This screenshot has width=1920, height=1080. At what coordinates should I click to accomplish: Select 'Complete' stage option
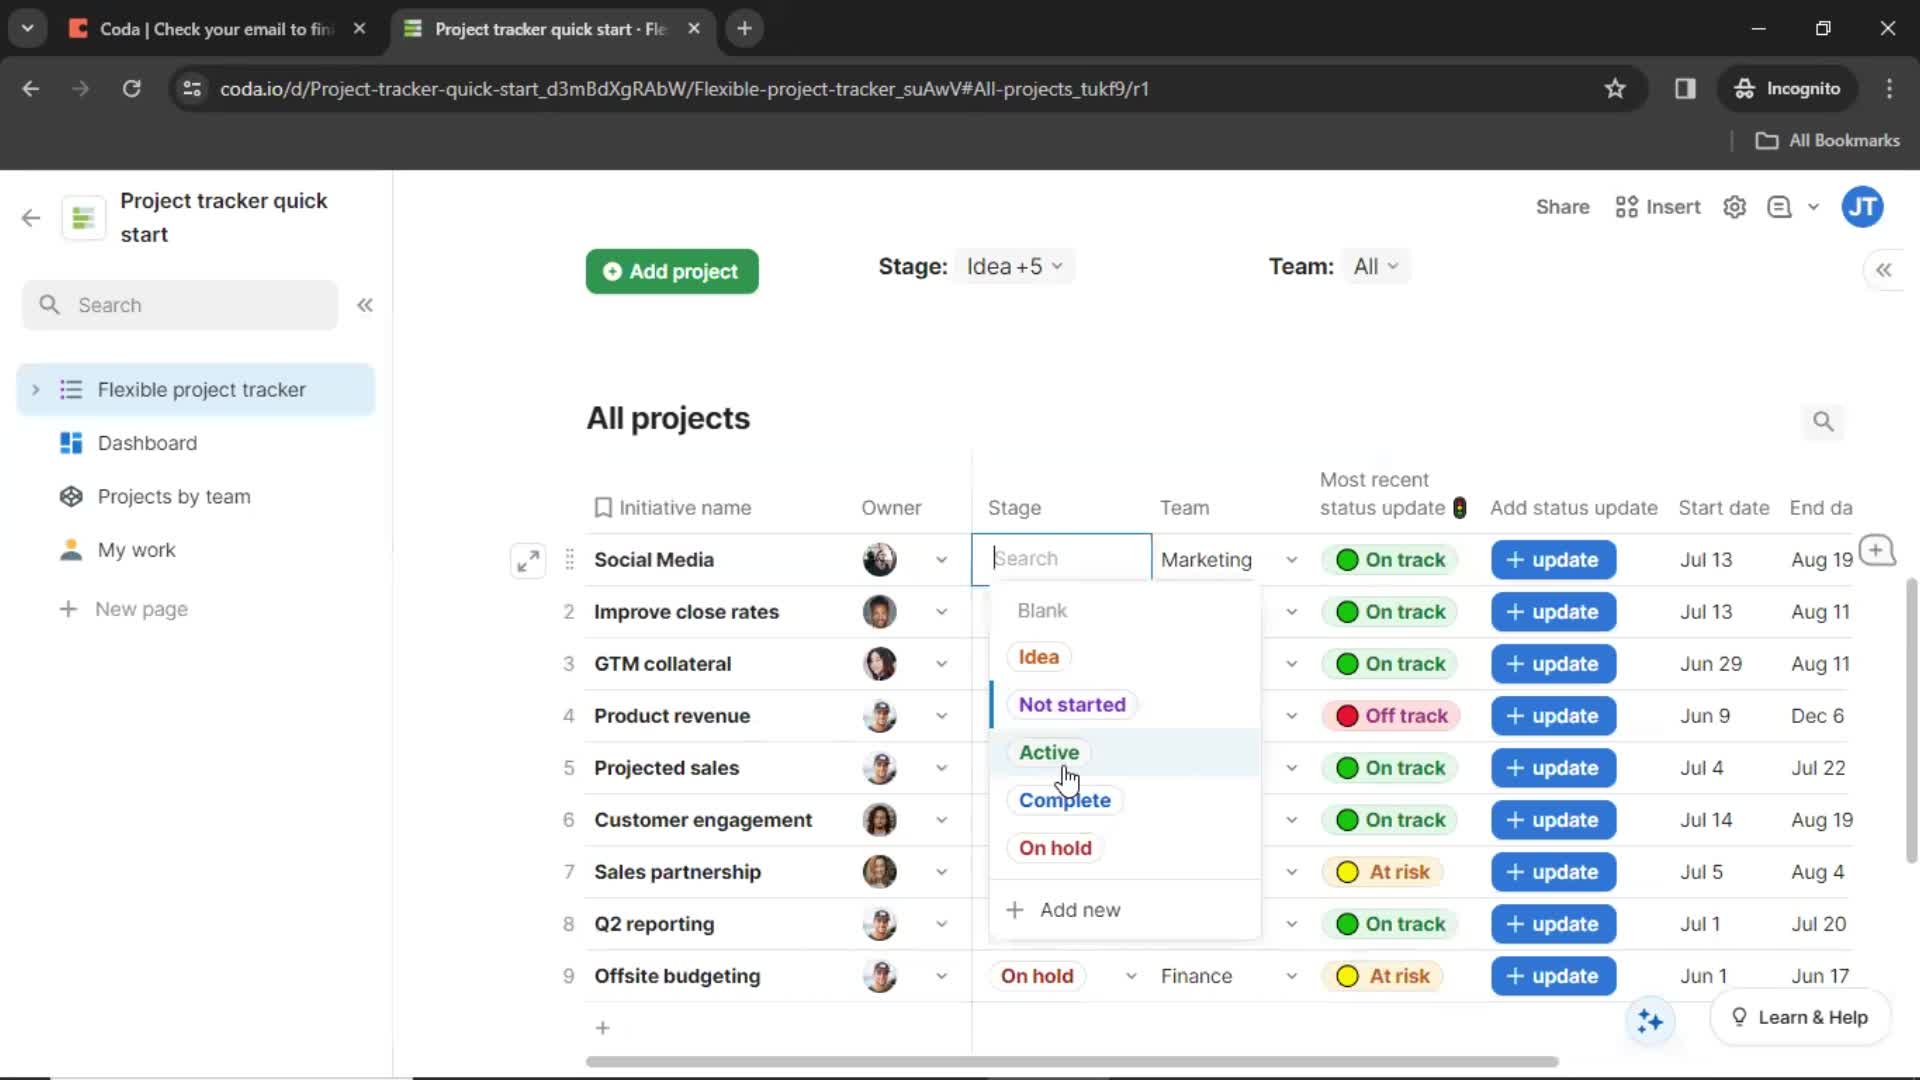point(1065,800)
